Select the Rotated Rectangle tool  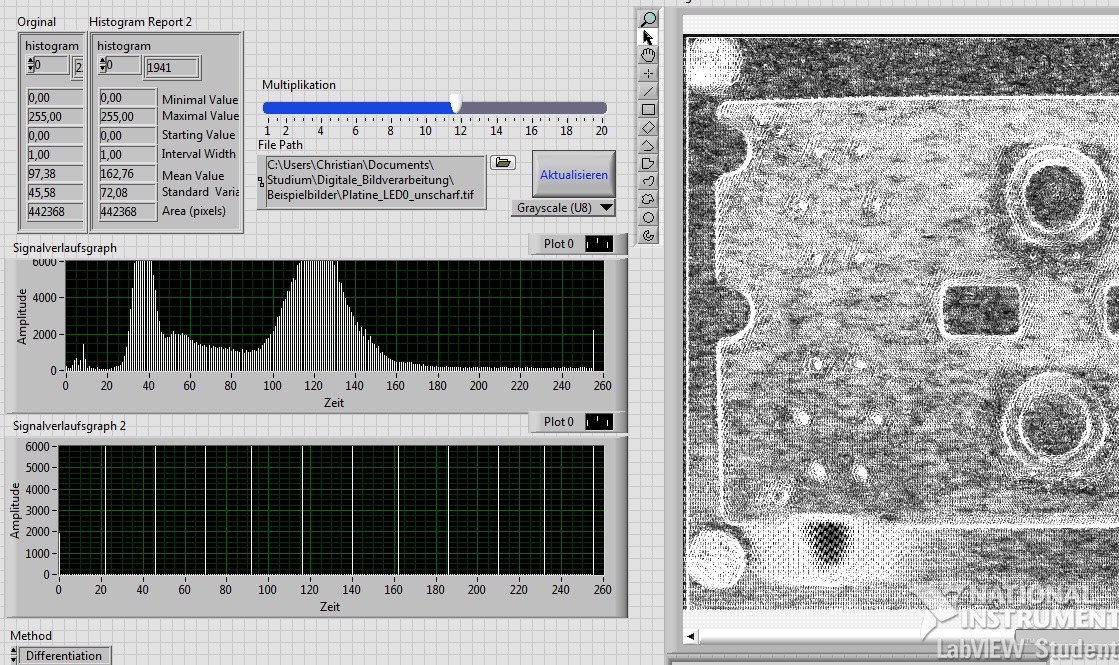(x=648, y=127)
